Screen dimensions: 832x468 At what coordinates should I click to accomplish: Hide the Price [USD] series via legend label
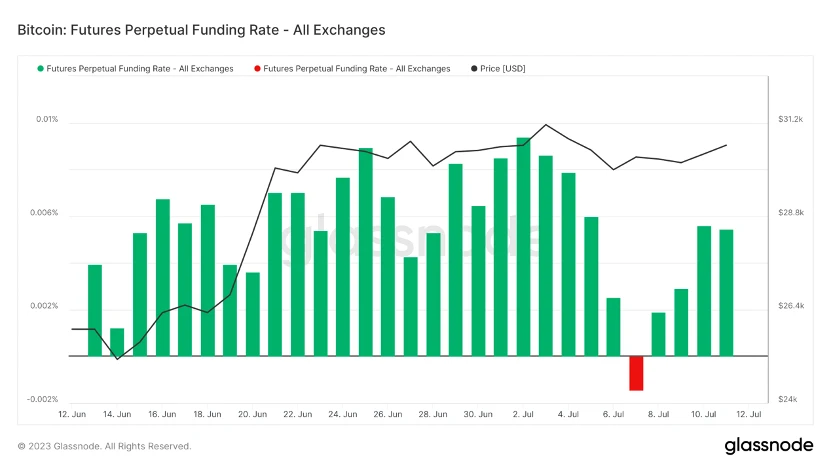tap(502, 69)
